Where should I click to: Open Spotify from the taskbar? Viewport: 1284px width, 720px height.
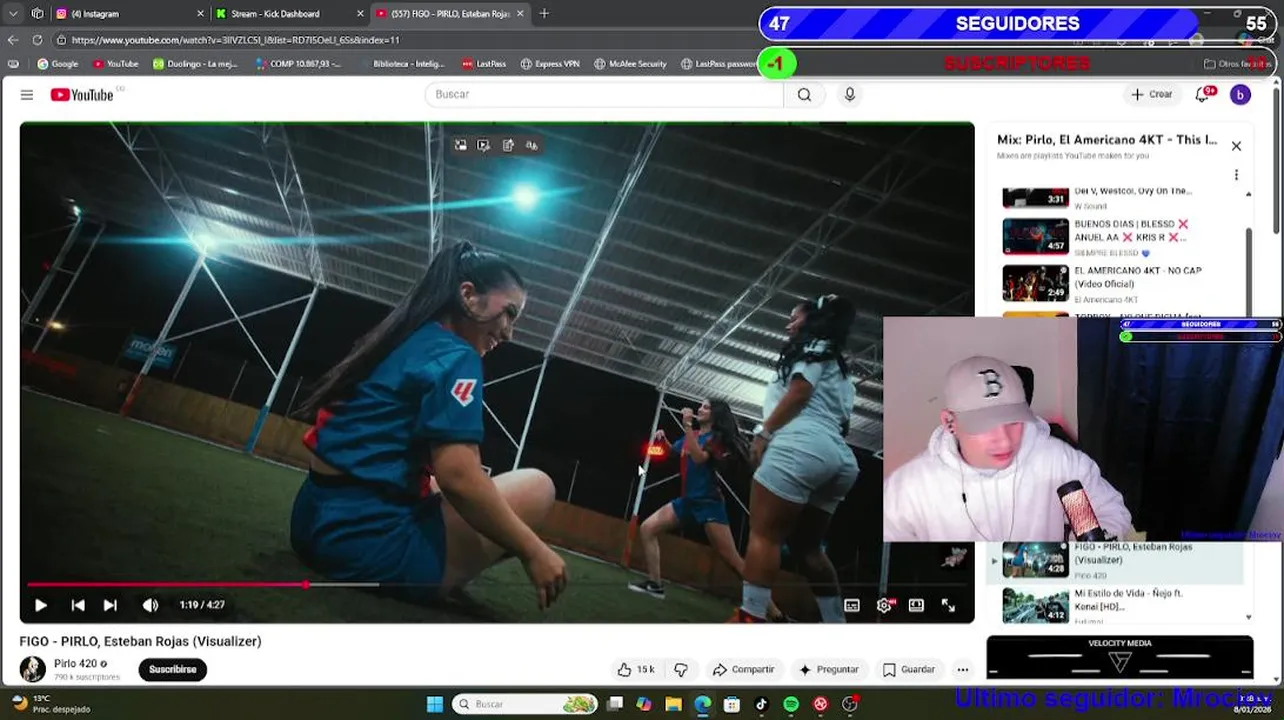pos(791,704)
